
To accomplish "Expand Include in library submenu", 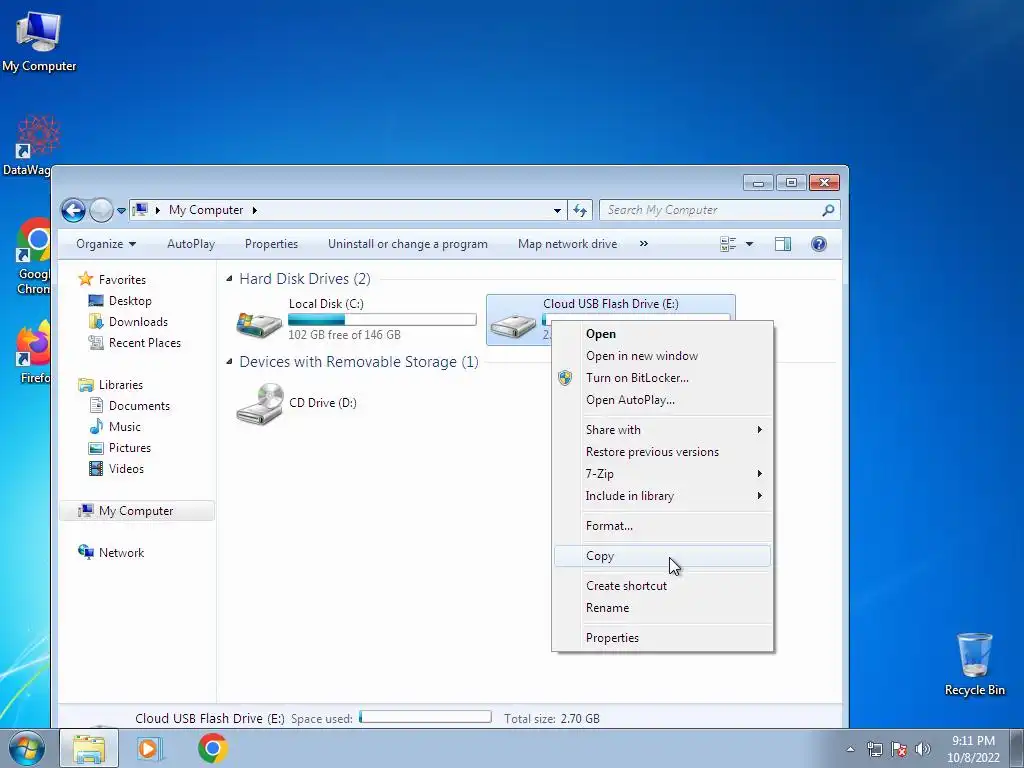I will coord(662,496).
